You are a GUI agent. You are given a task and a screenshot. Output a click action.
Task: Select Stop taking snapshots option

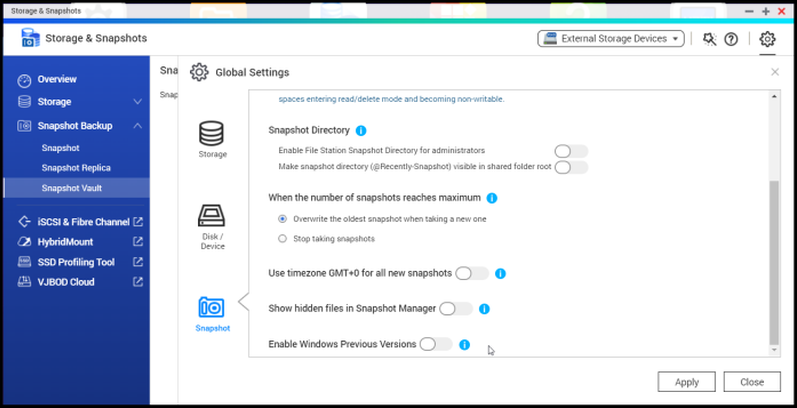[283, 238]
